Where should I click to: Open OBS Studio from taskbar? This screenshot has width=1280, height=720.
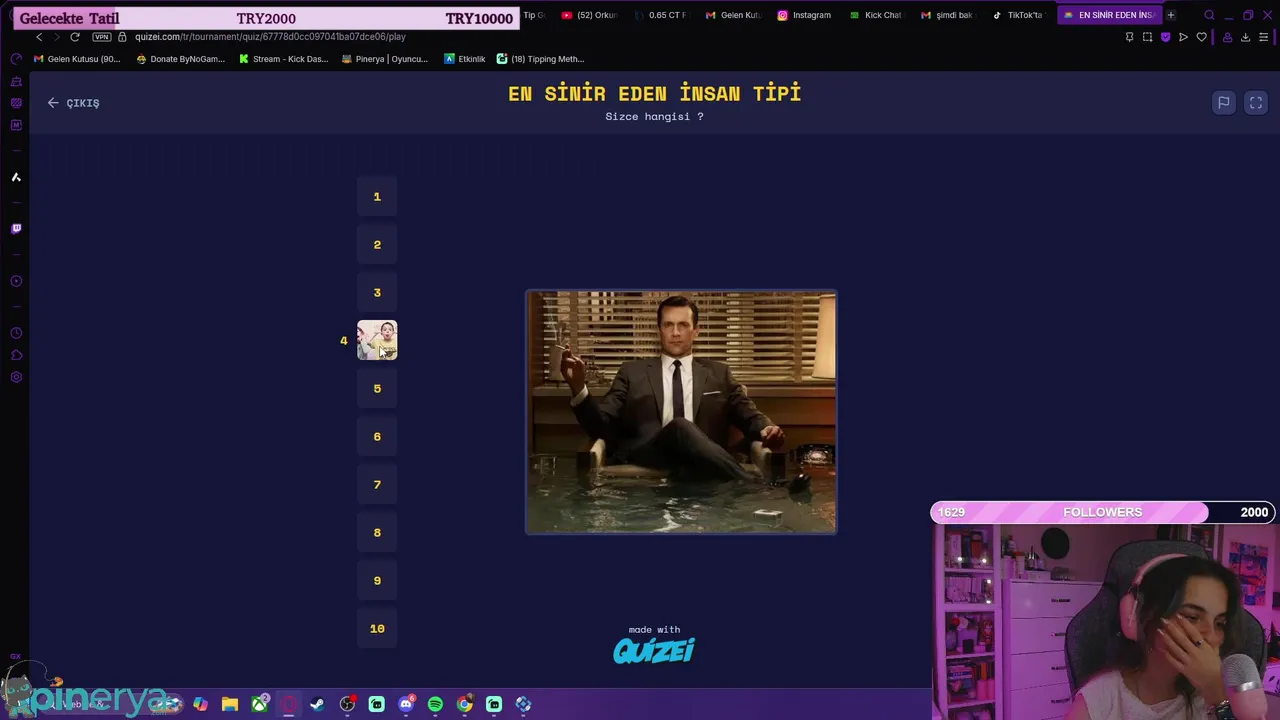pyautogui.click(x=347, y=704)
